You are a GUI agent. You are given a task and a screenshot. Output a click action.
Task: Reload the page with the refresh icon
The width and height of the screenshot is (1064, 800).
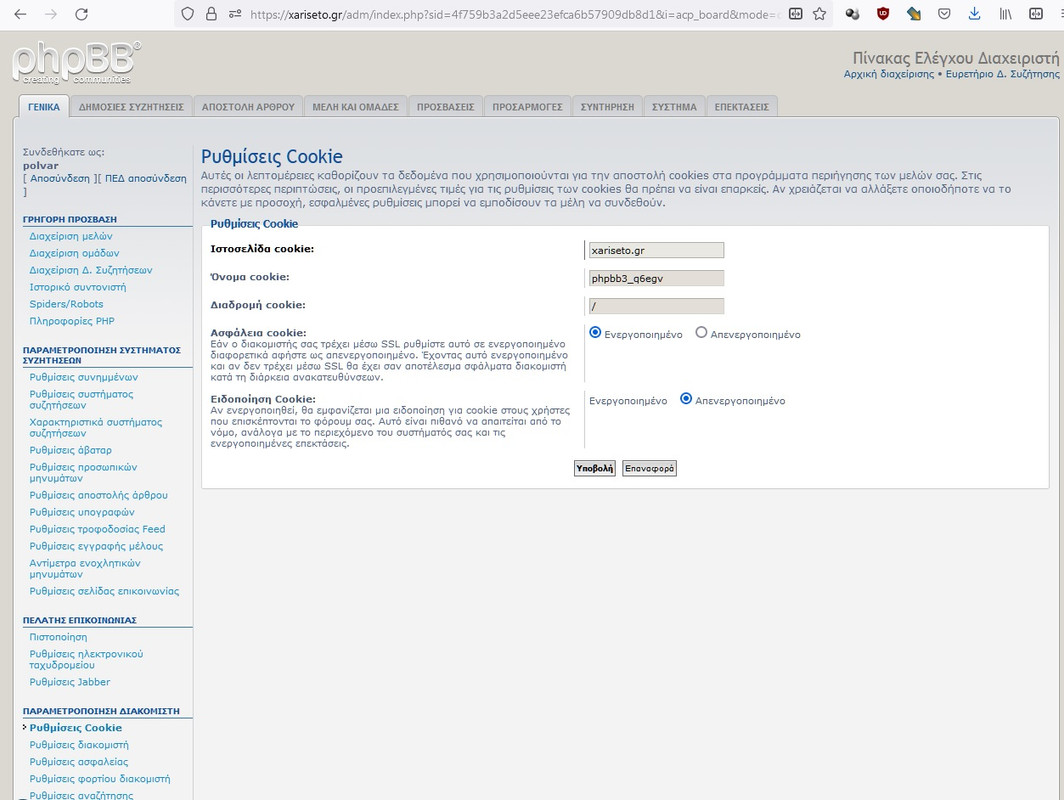81,14
